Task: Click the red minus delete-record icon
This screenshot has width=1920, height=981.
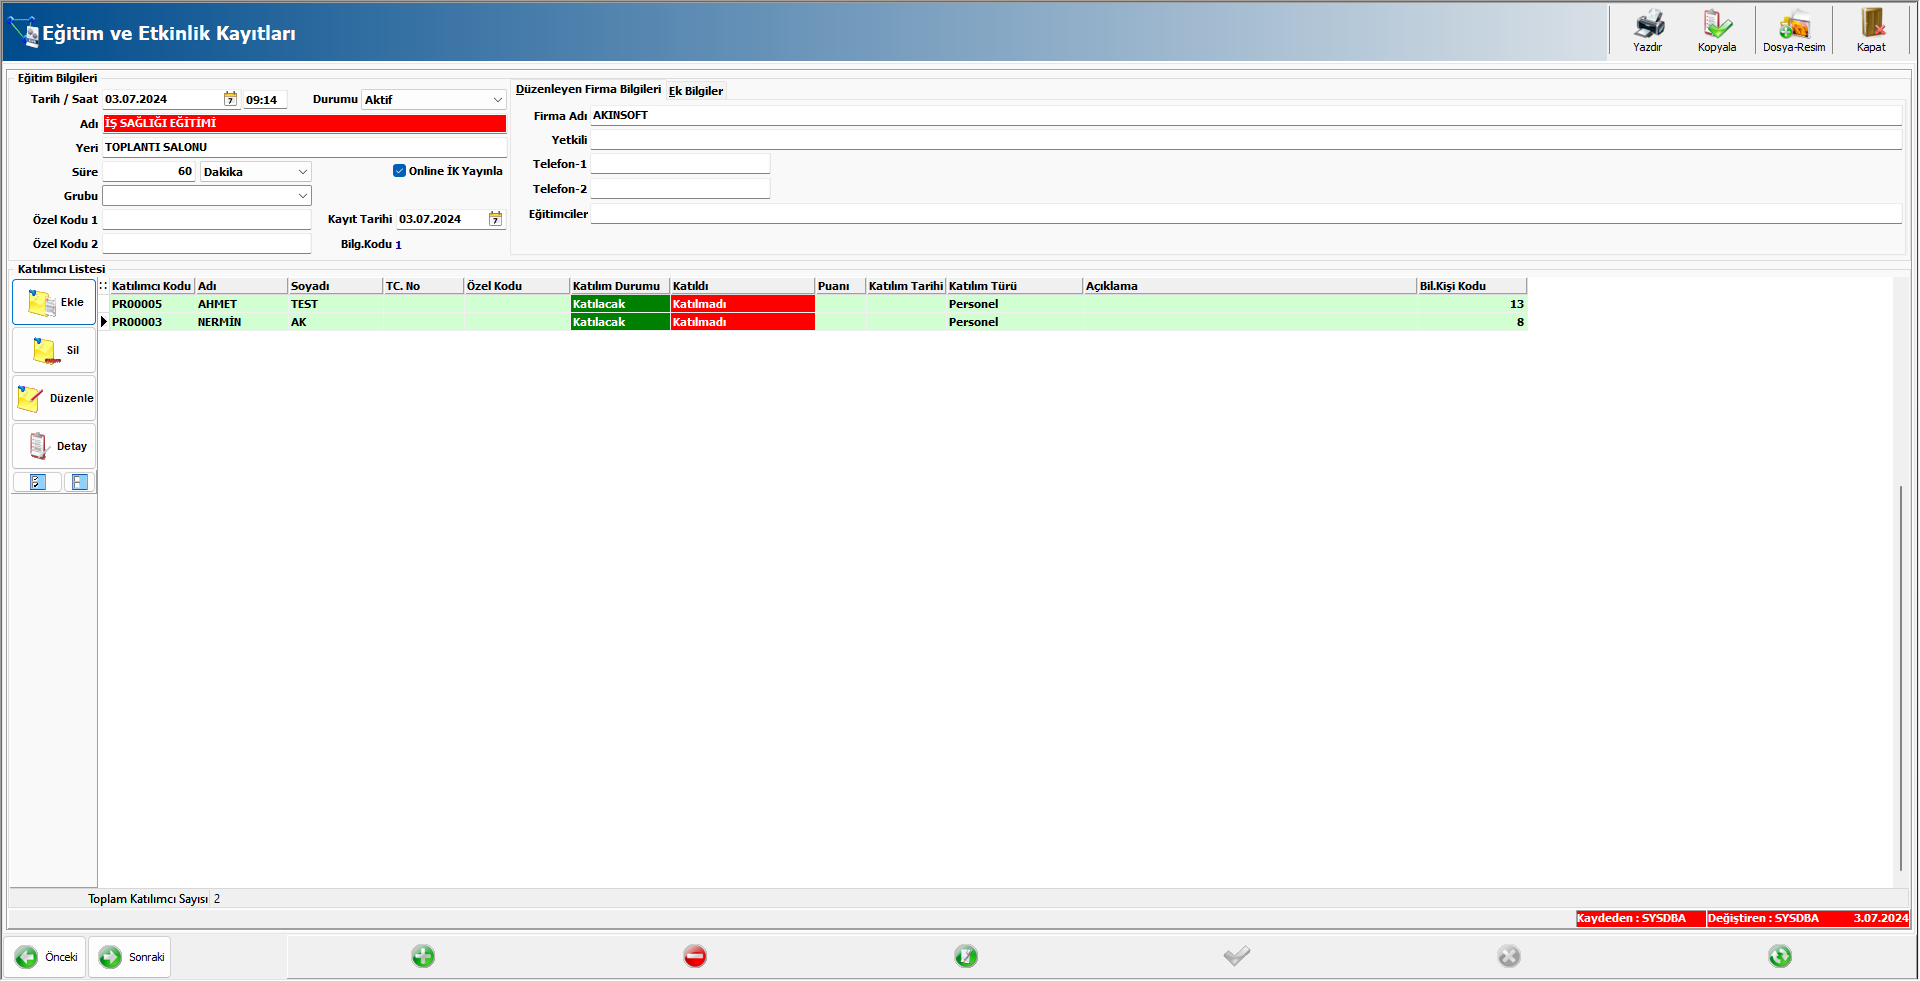Action: tap(695, 956)
